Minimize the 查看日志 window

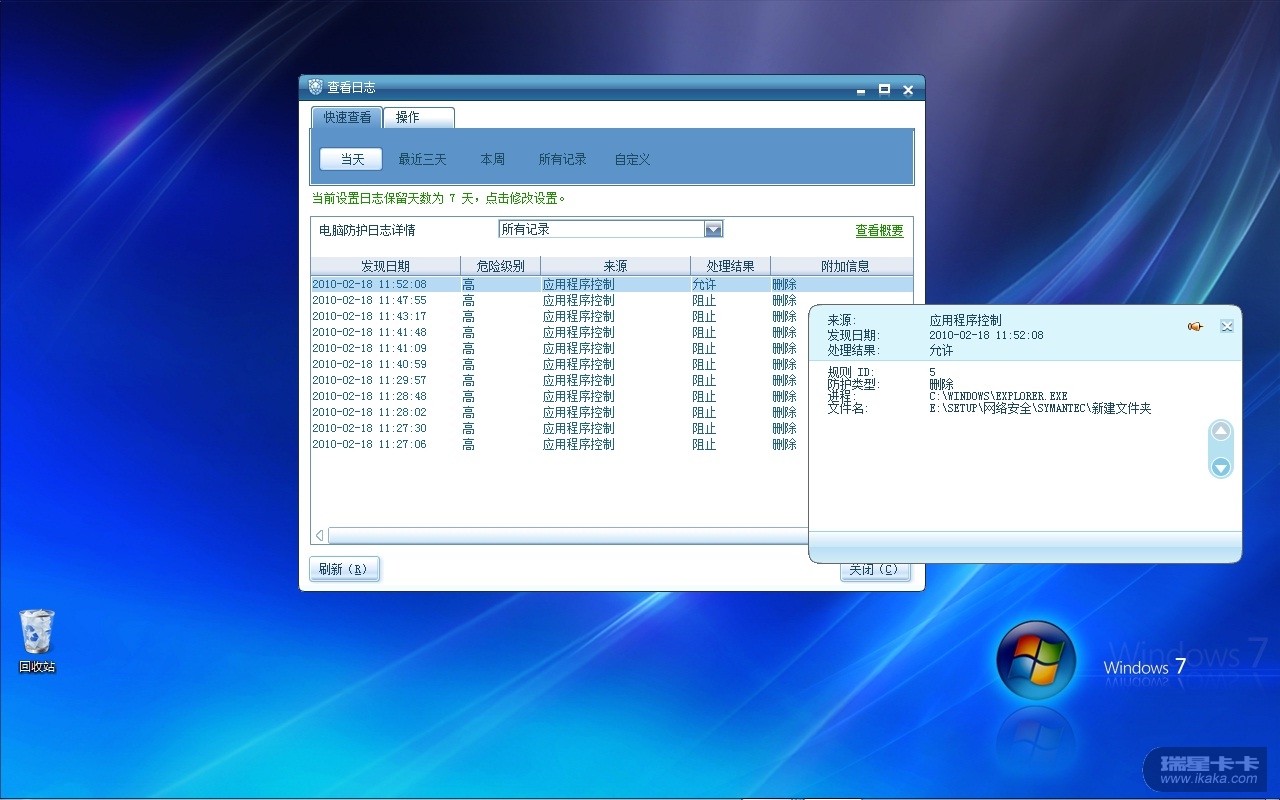pyautogui.click(x=860, y=90)
